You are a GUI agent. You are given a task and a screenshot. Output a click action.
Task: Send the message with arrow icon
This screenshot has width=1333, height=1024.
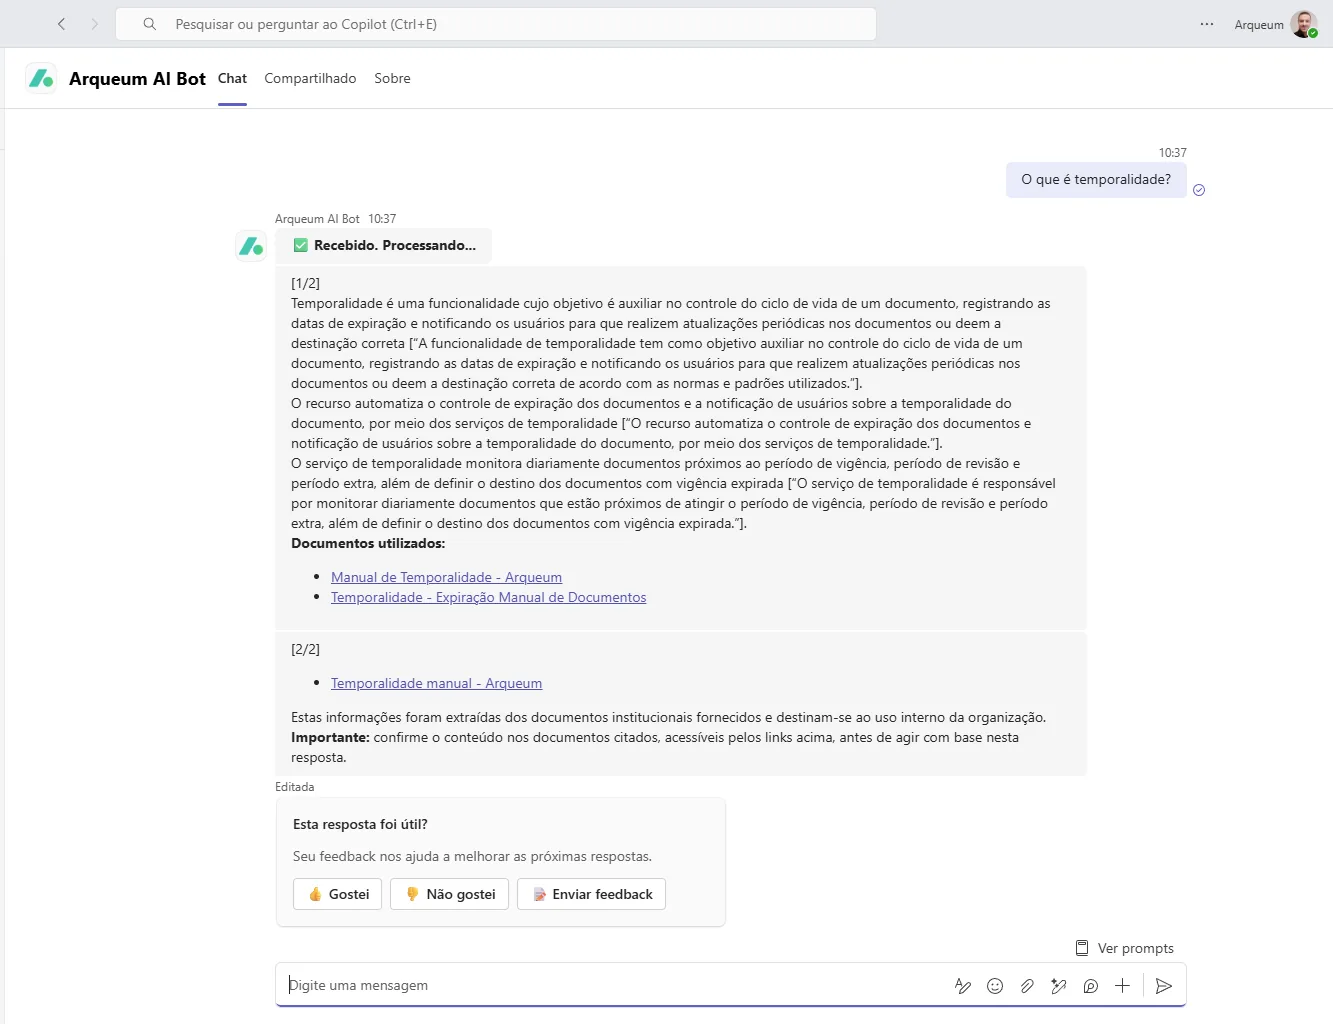(1164, 986)
